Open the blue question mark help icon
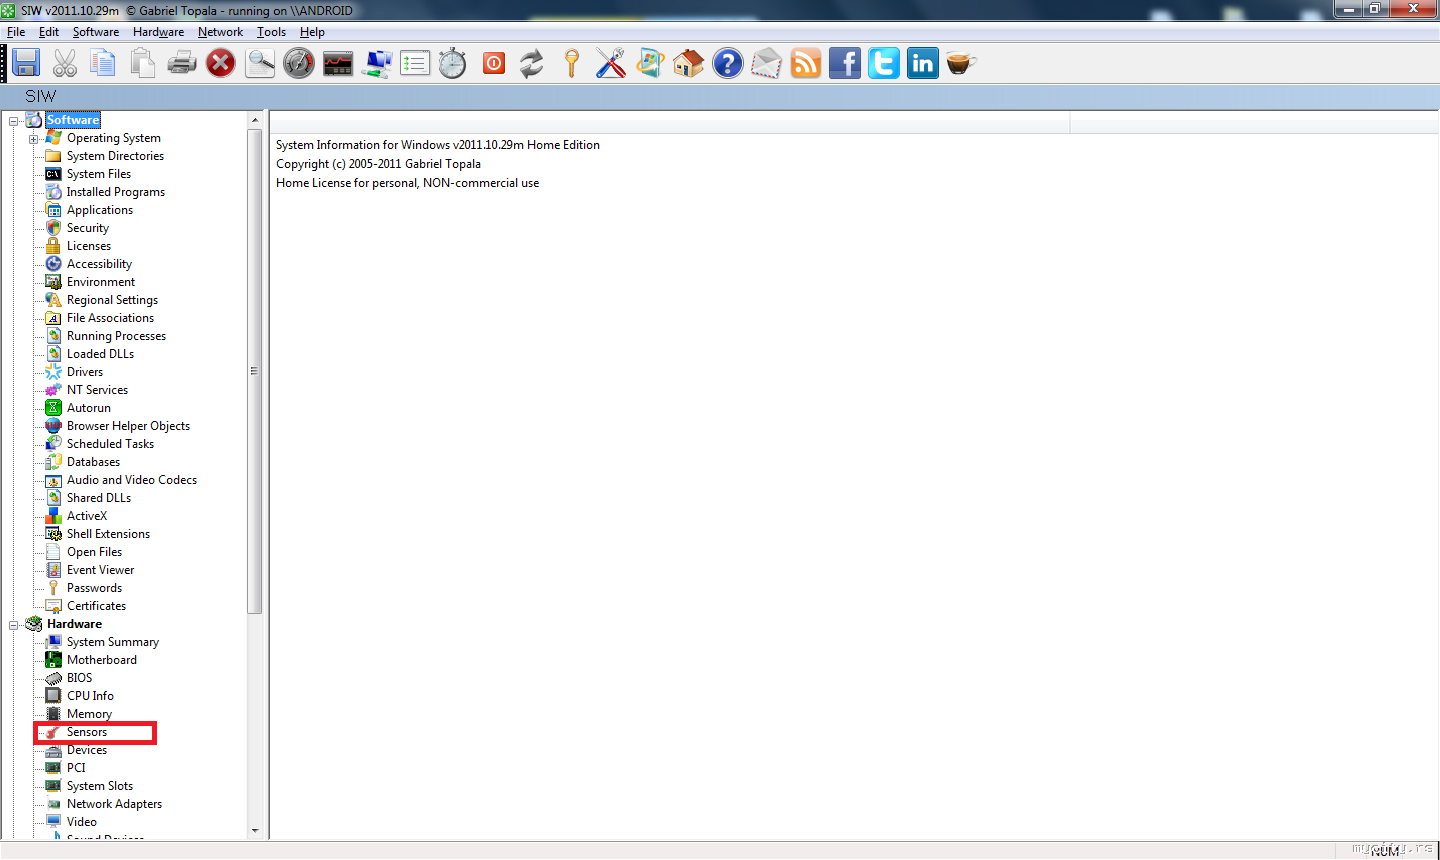1440x860 pixels. coord(727,63)
